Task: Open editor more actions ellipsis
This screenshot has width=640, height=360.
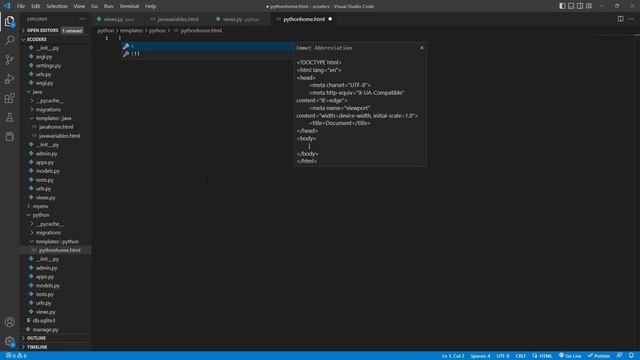Action: (x=631, y=19)
